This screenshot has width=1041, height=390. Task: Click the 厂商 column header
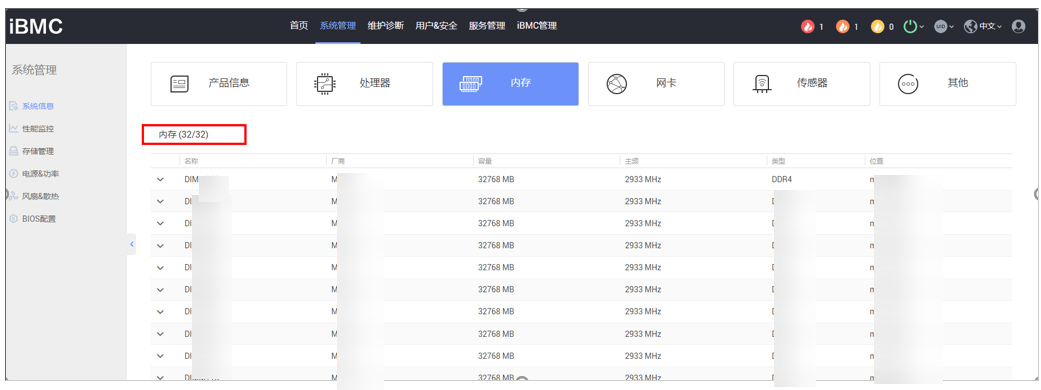click(337, 161)
